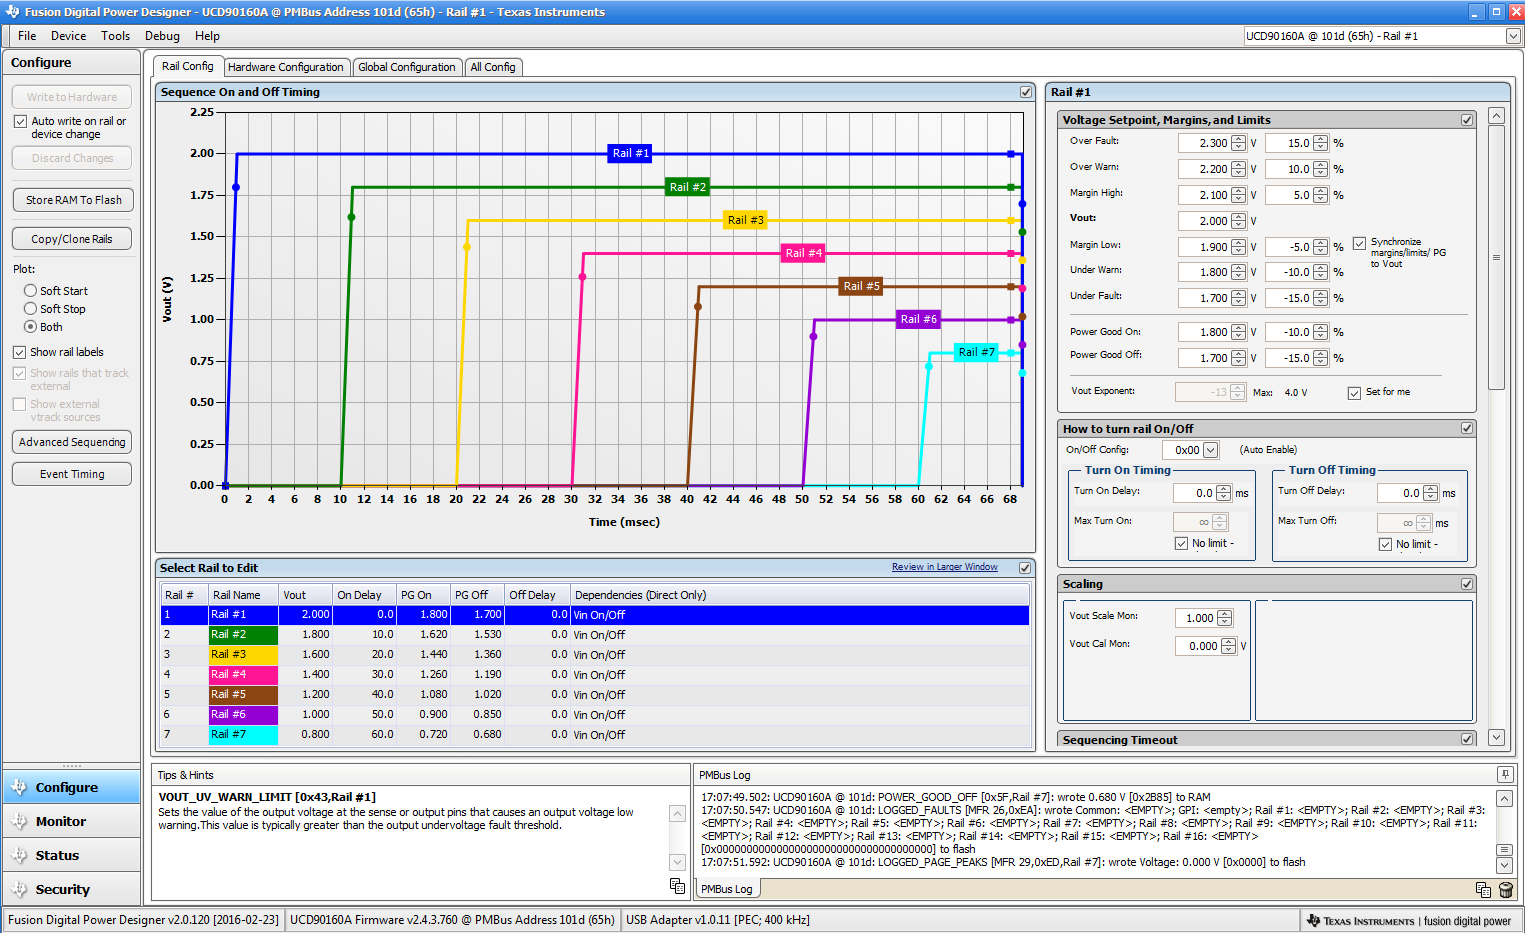Viewport: 1525px width, 933px height.
Task: Click the Store RAM To Flash button
Action: (x=71, y=199)
